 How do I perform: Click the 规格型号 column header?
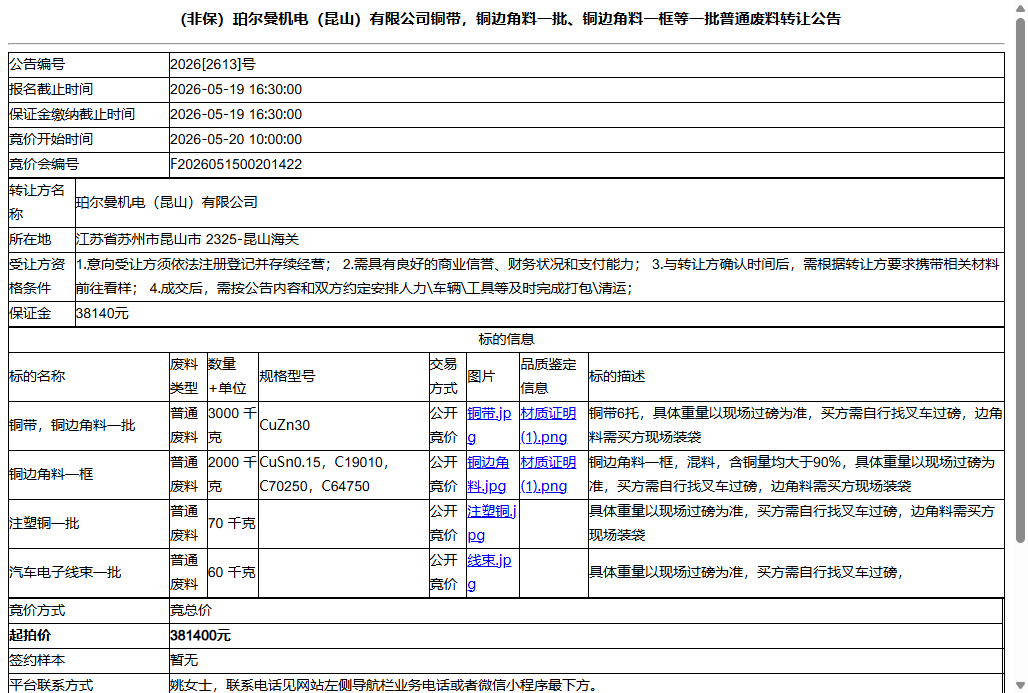click(287, 376)
